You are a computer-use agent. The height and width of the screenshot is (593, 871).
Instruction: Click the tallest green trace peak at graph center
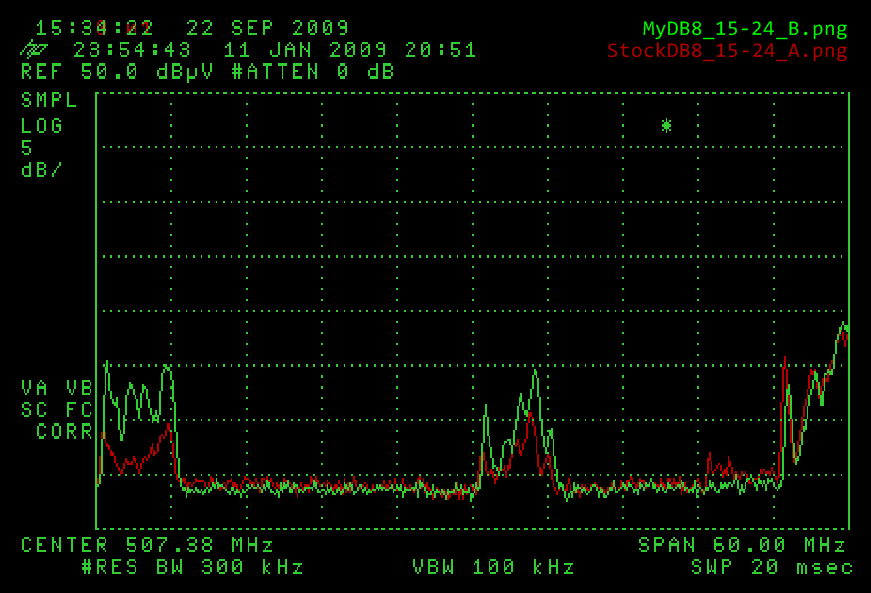pos(536,371)
